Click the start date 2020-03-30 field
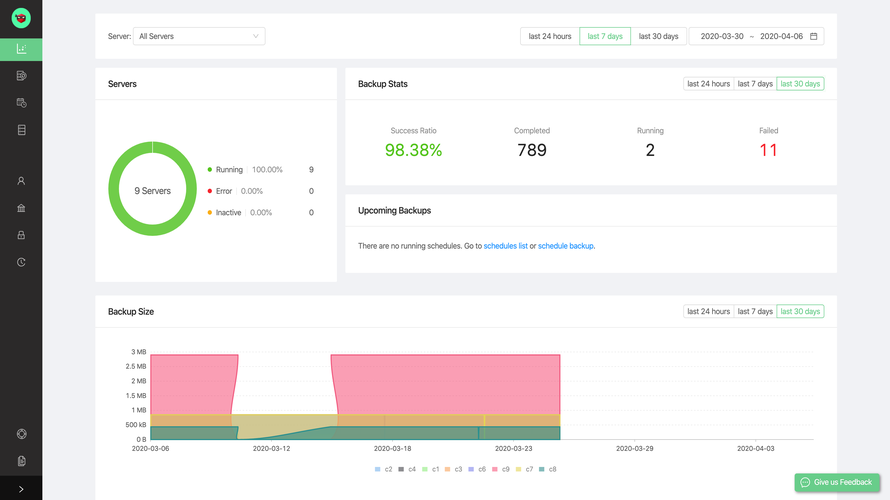Screen dimensions: 890x500 722,36
